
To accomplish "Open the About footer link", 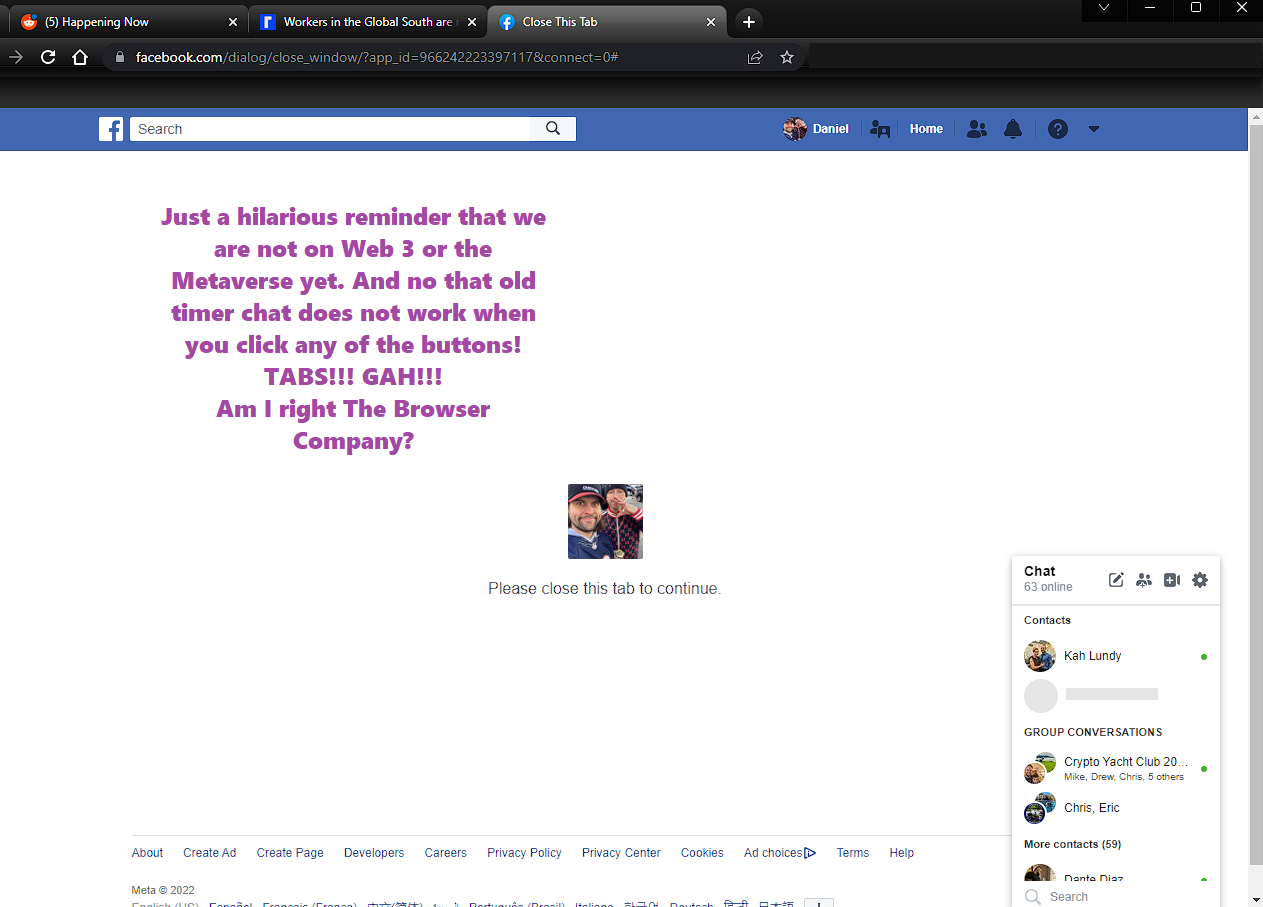I will click(147, 853).
